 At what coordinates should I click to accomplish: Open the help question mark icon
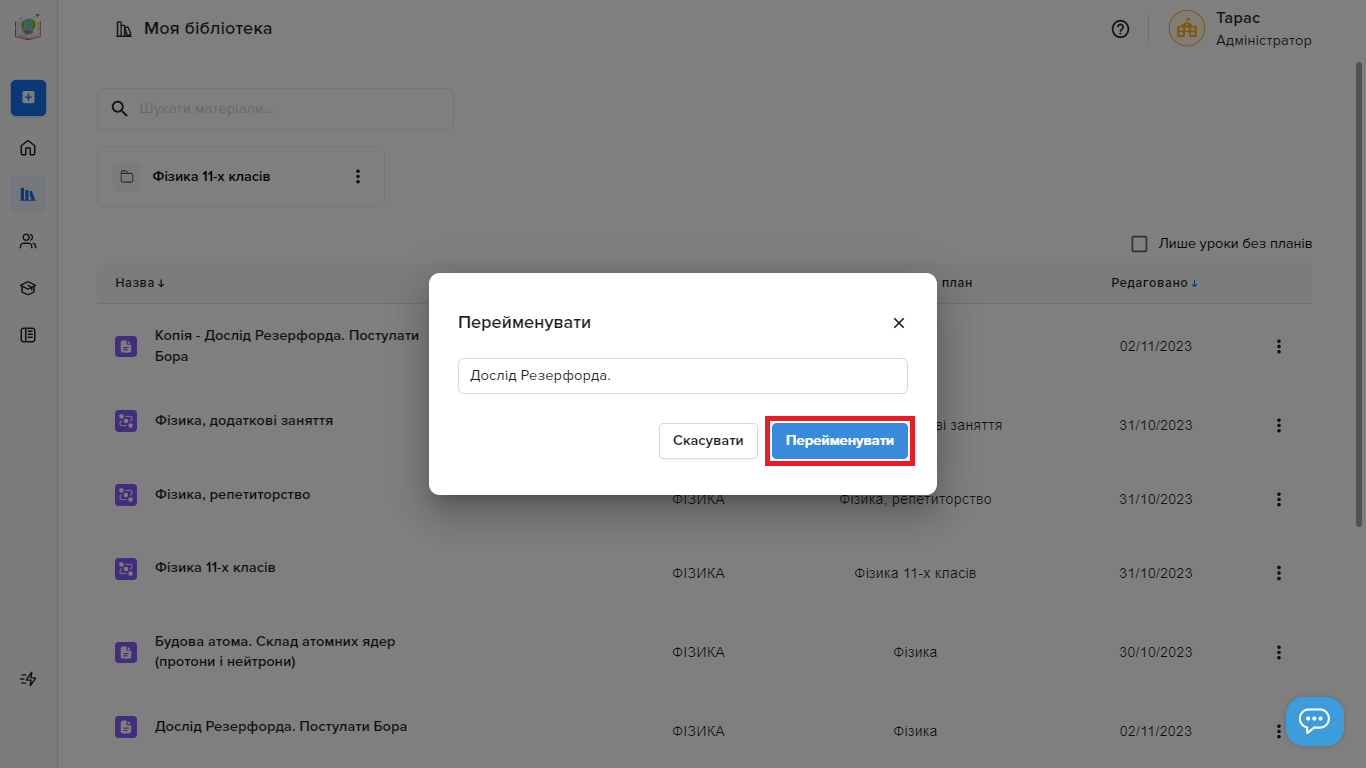pos(1120,29)
